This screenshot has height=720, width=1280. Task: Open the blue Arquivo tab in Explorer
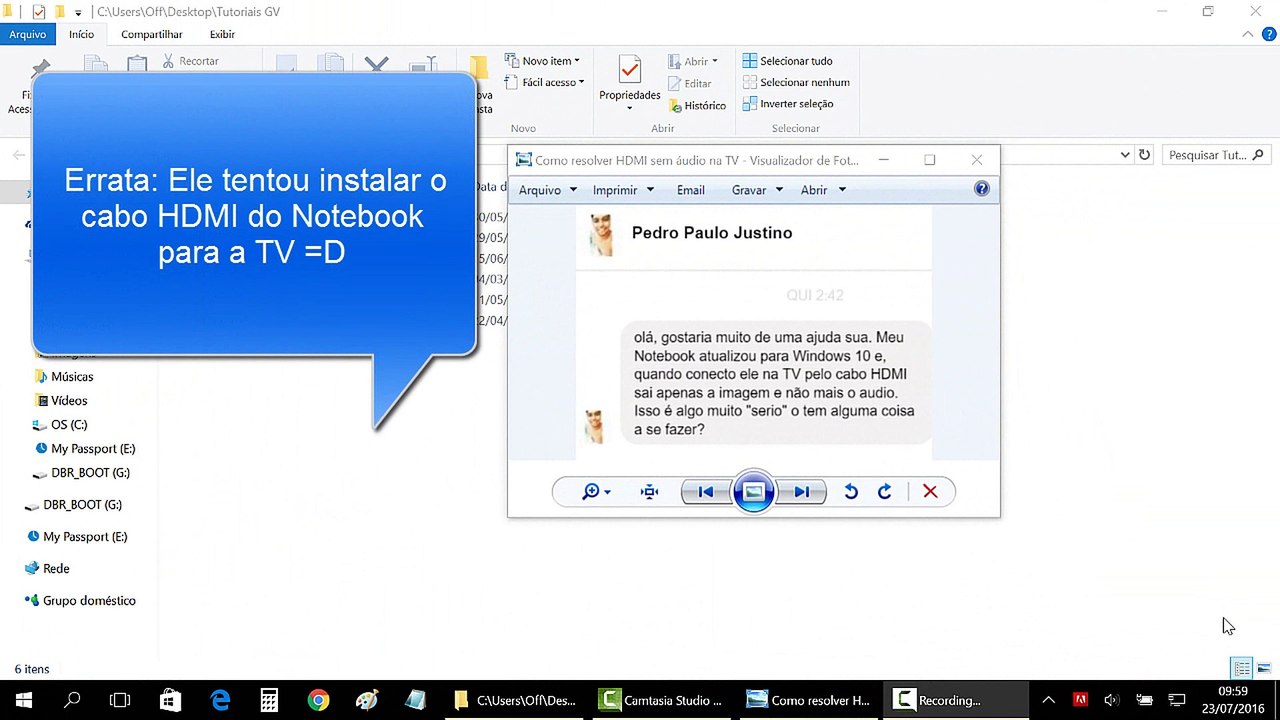[28, 34]
